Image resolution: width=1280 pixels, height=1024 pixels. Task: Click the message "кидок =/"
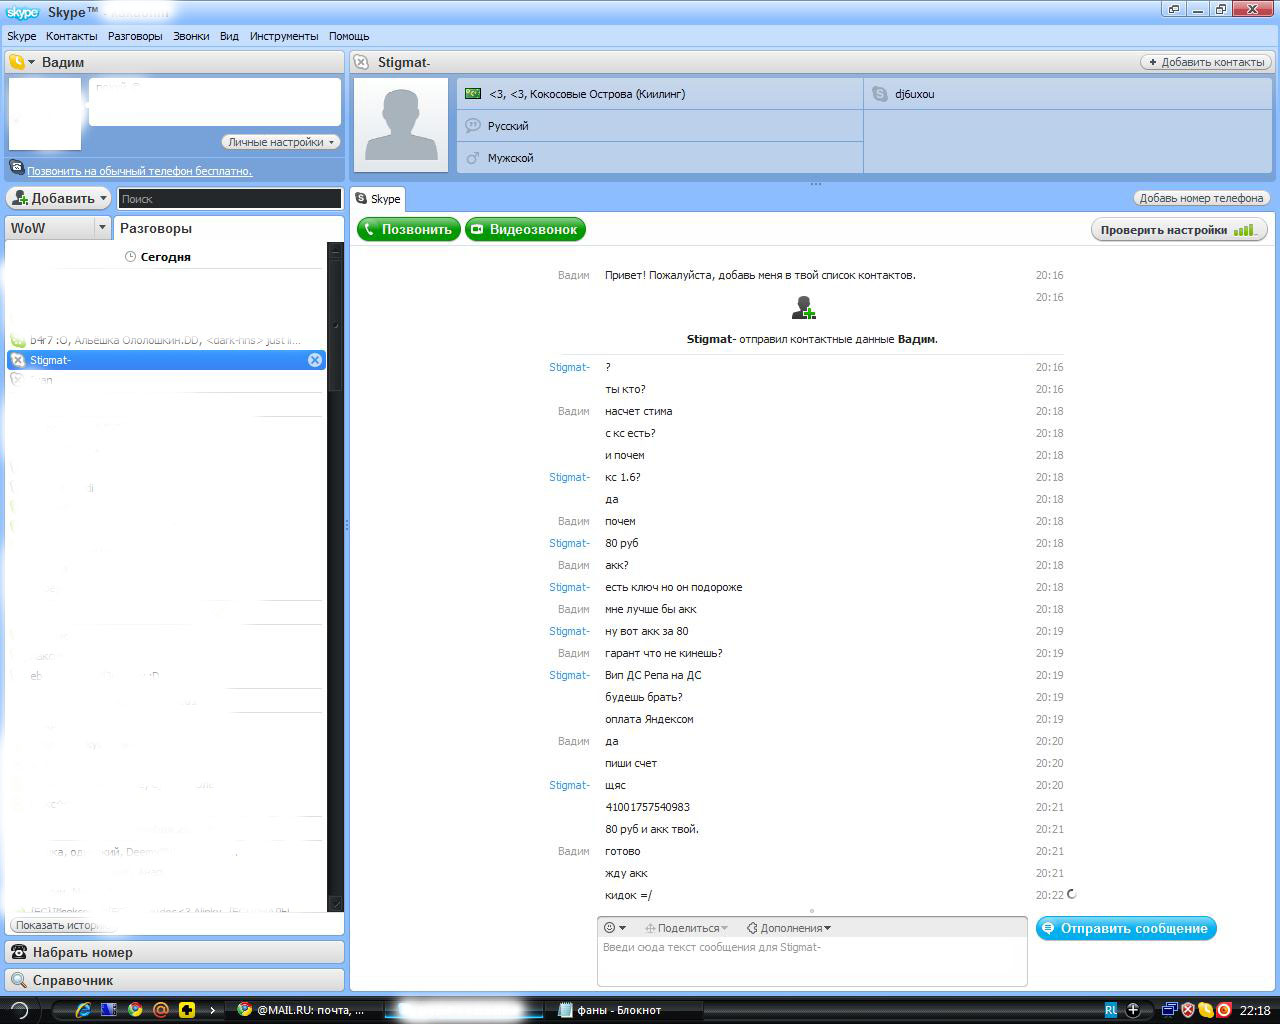628,895
